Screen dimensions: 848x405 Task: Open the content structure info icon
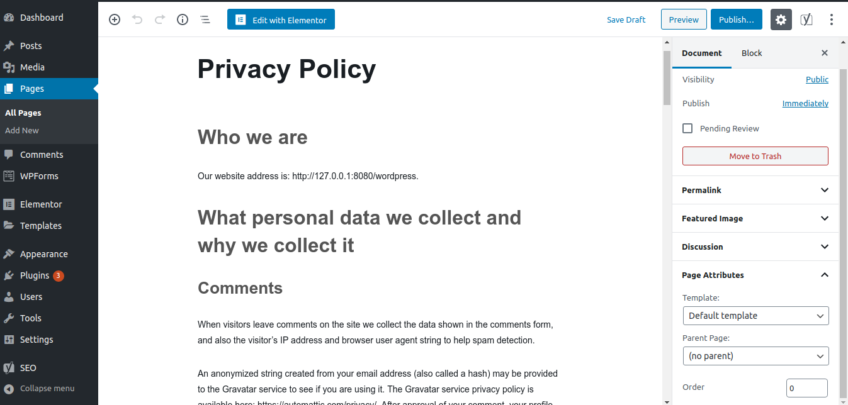click(182, 19)
